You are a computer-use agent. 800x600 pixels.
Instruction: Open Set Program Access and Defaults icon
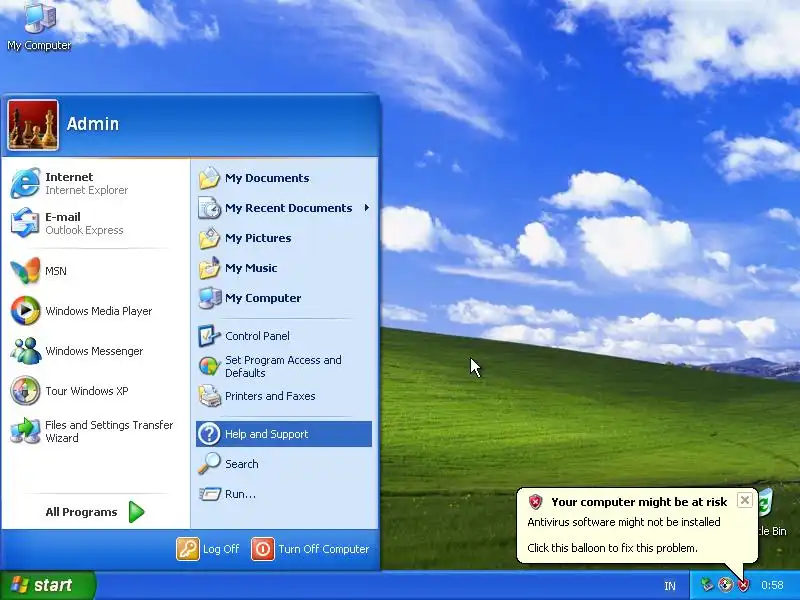click(x=209, y=366)
